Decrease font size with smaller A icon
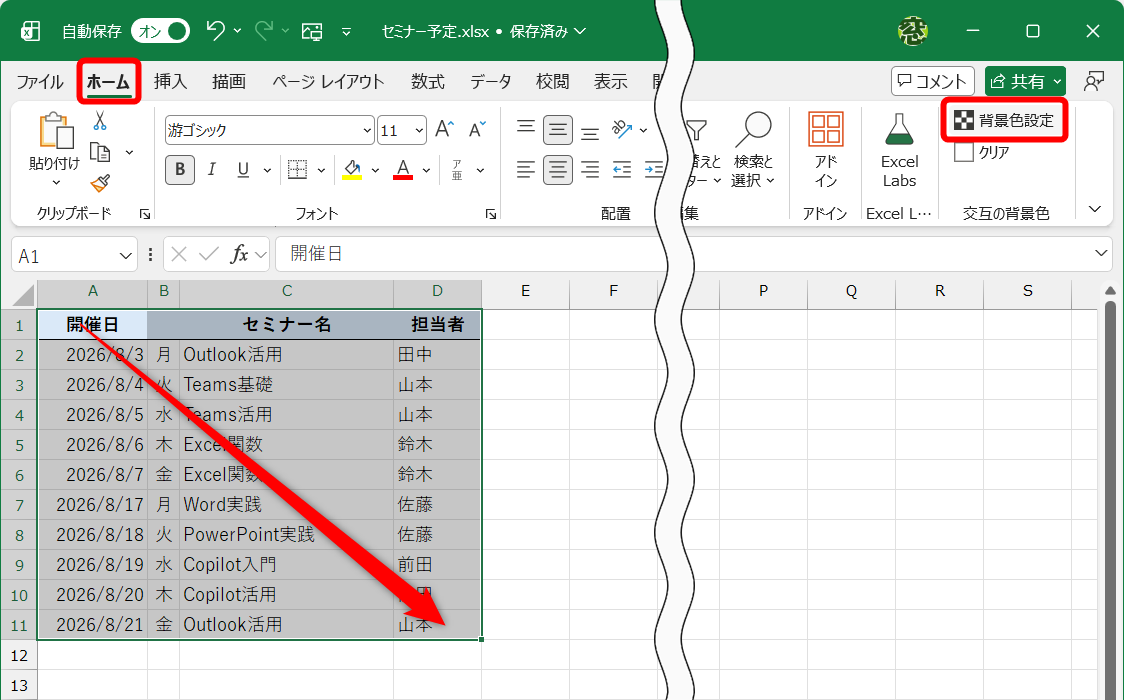The image size is (1124, 700). pyautogui.click(x=477, y=129)
